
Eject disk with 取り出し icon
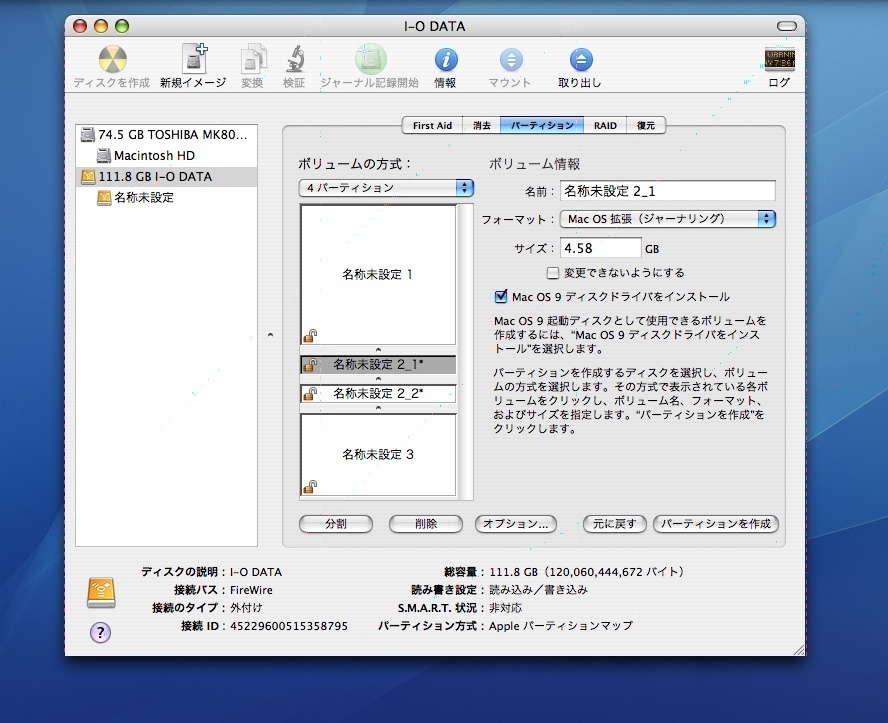[x=580, y=59]
